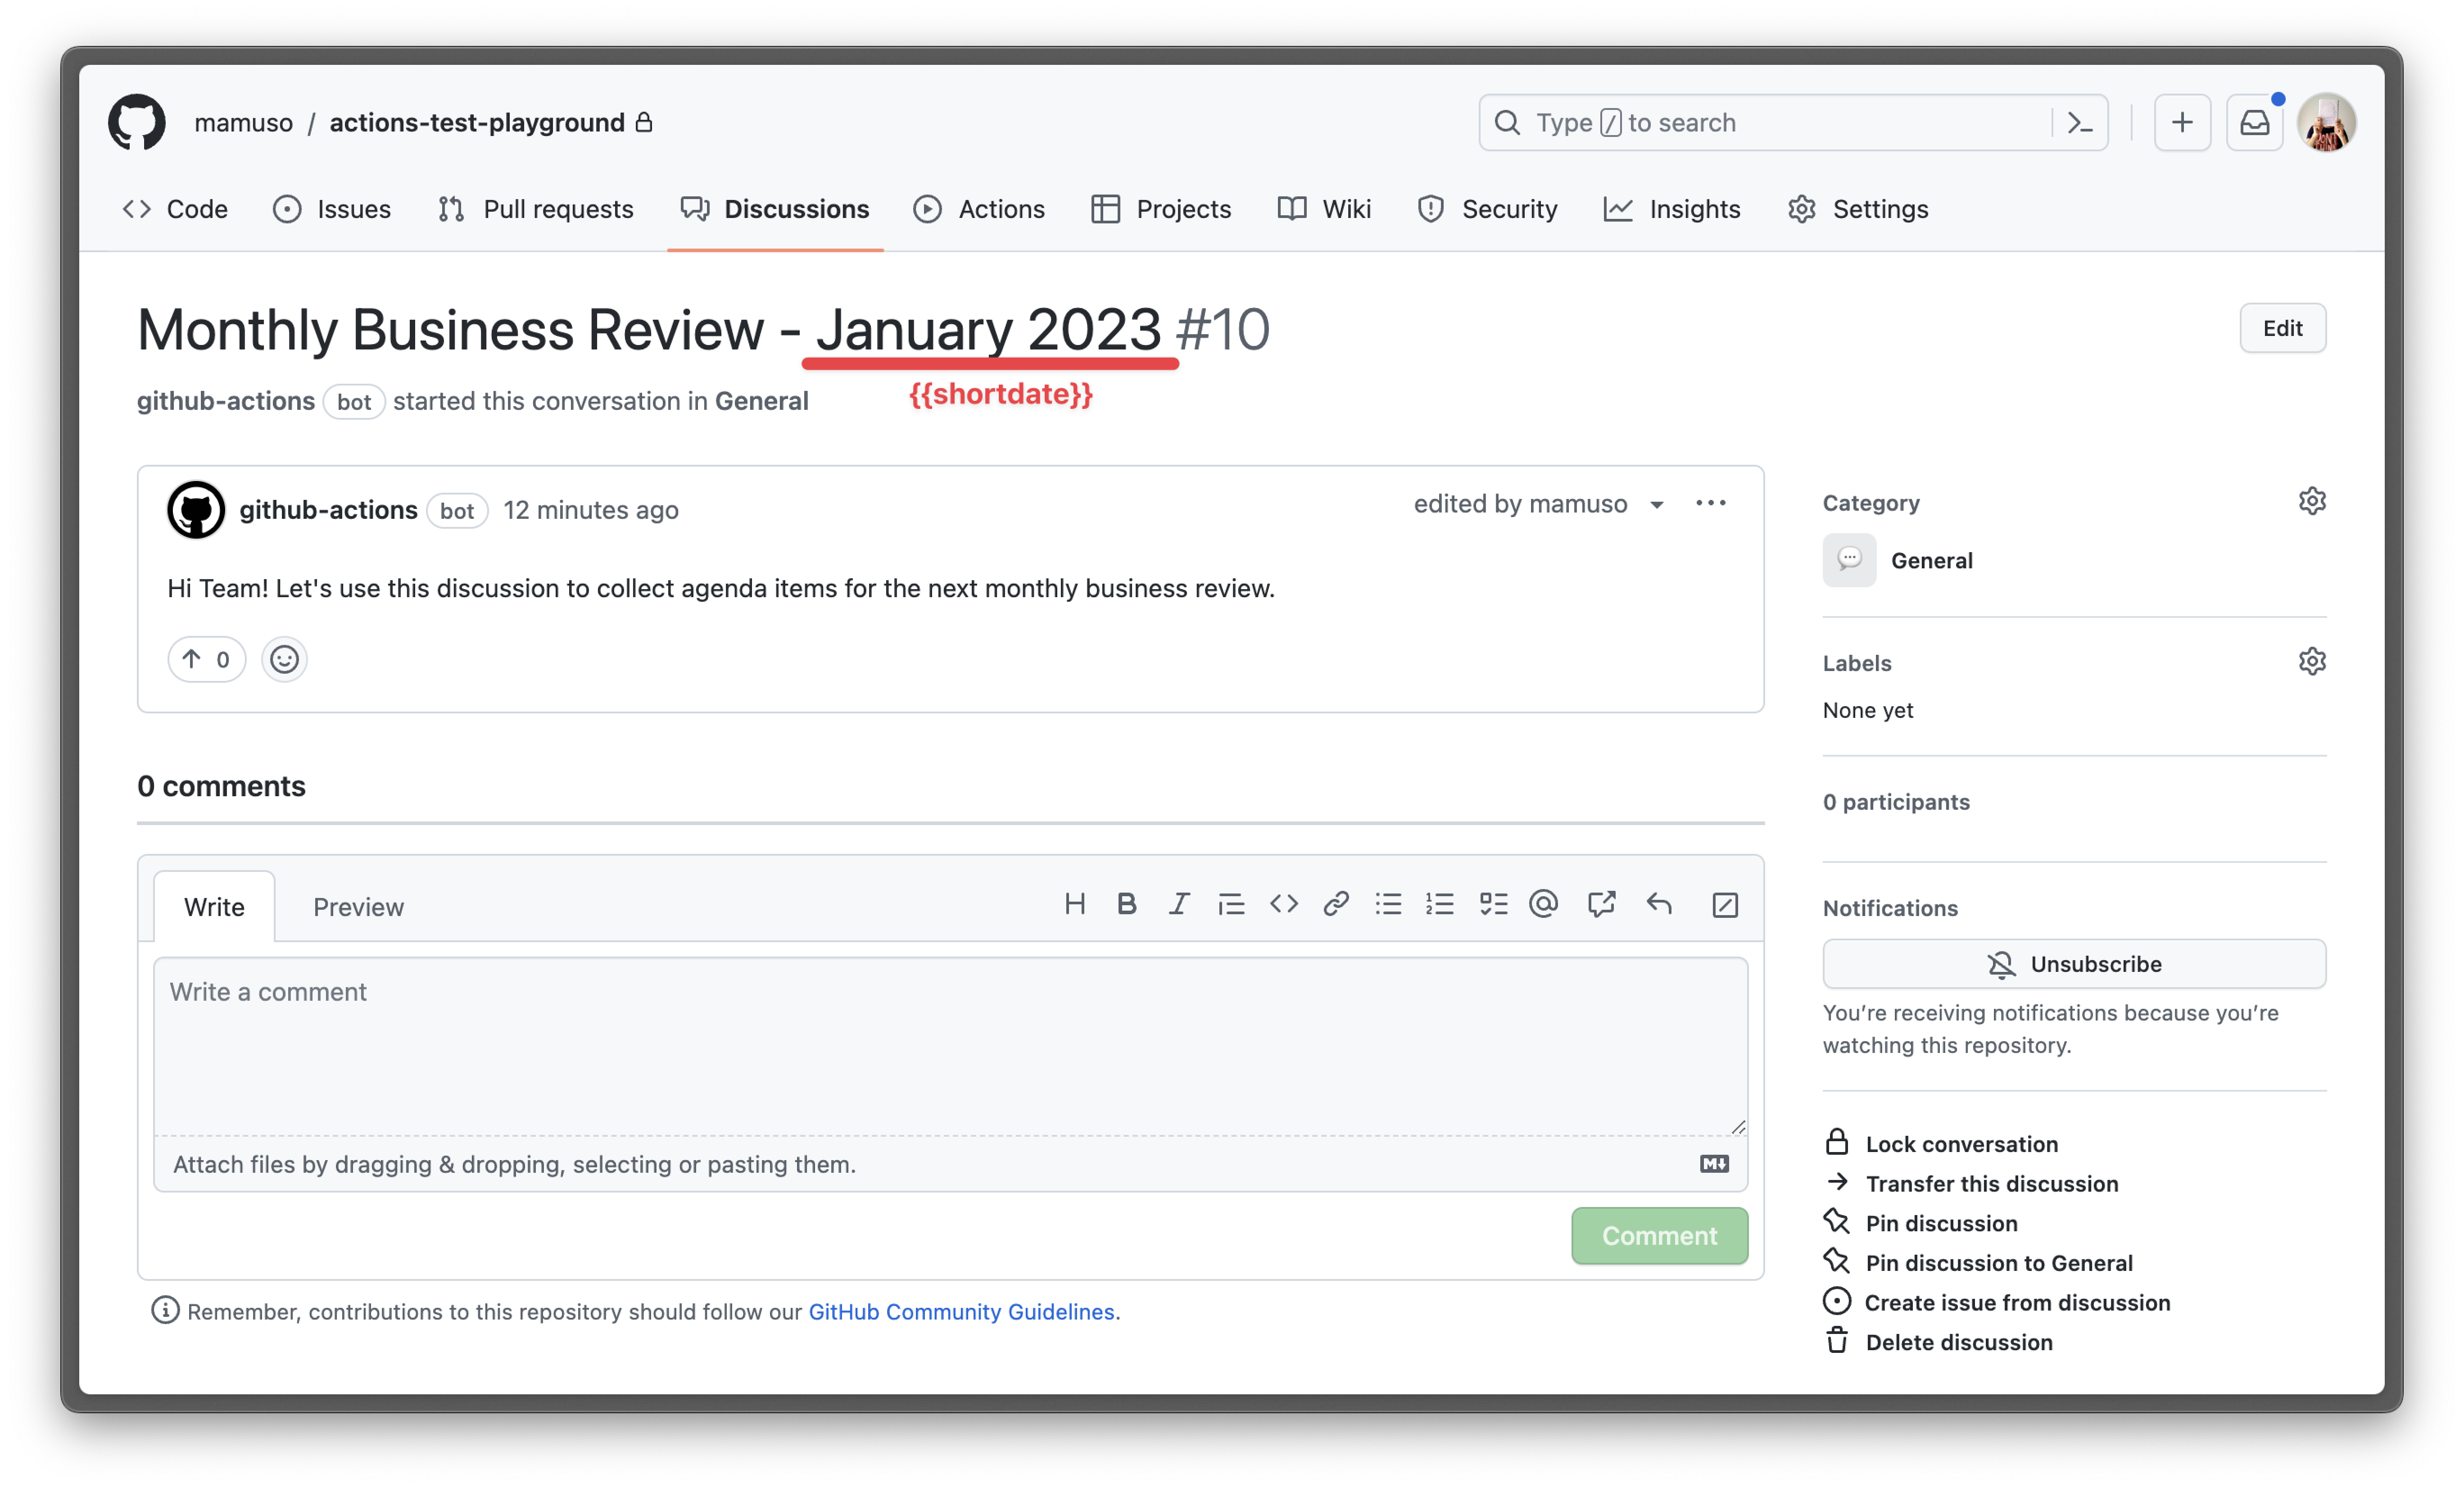The width and height of the screenshot is (2464, 1488).
Task: Lock conversation
Action: (x=1941, y=1144)
